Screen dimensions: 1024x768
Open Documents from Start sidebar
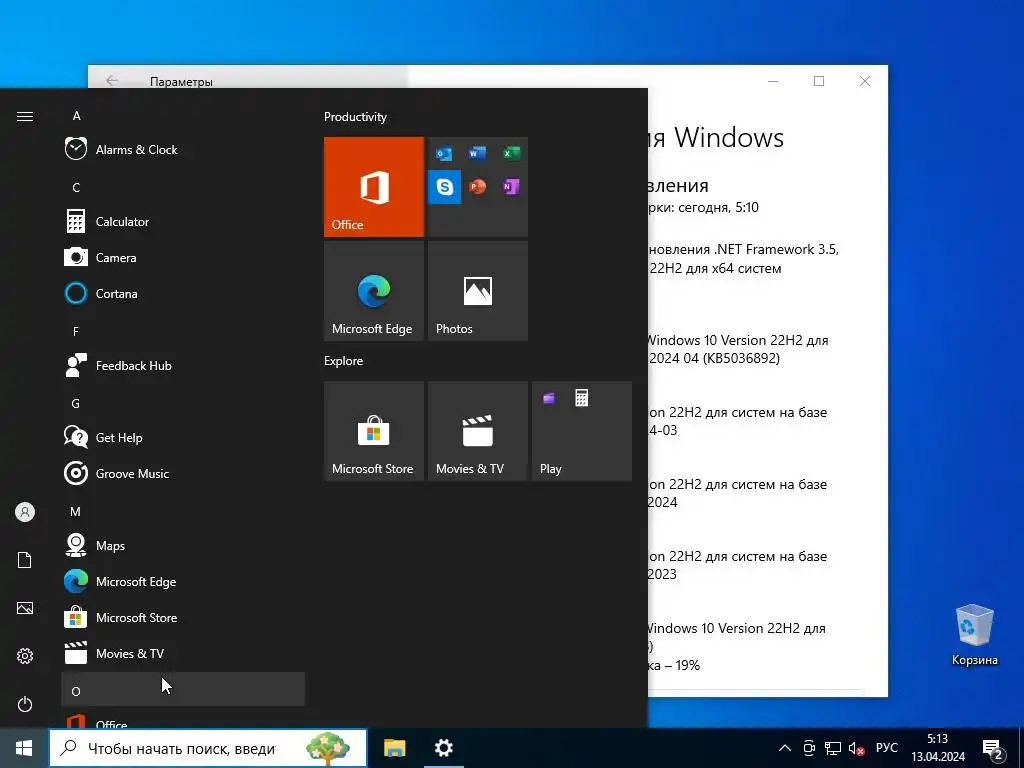click(x=25, y=560)
